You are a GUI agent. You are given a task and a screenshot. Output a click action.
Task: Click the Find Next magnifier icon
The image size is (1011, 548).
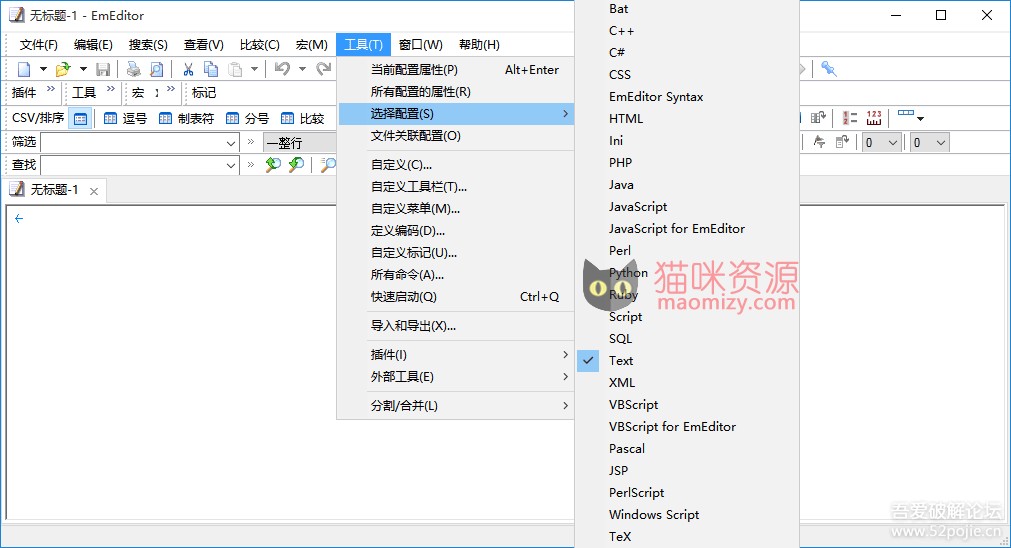(296, 164)
